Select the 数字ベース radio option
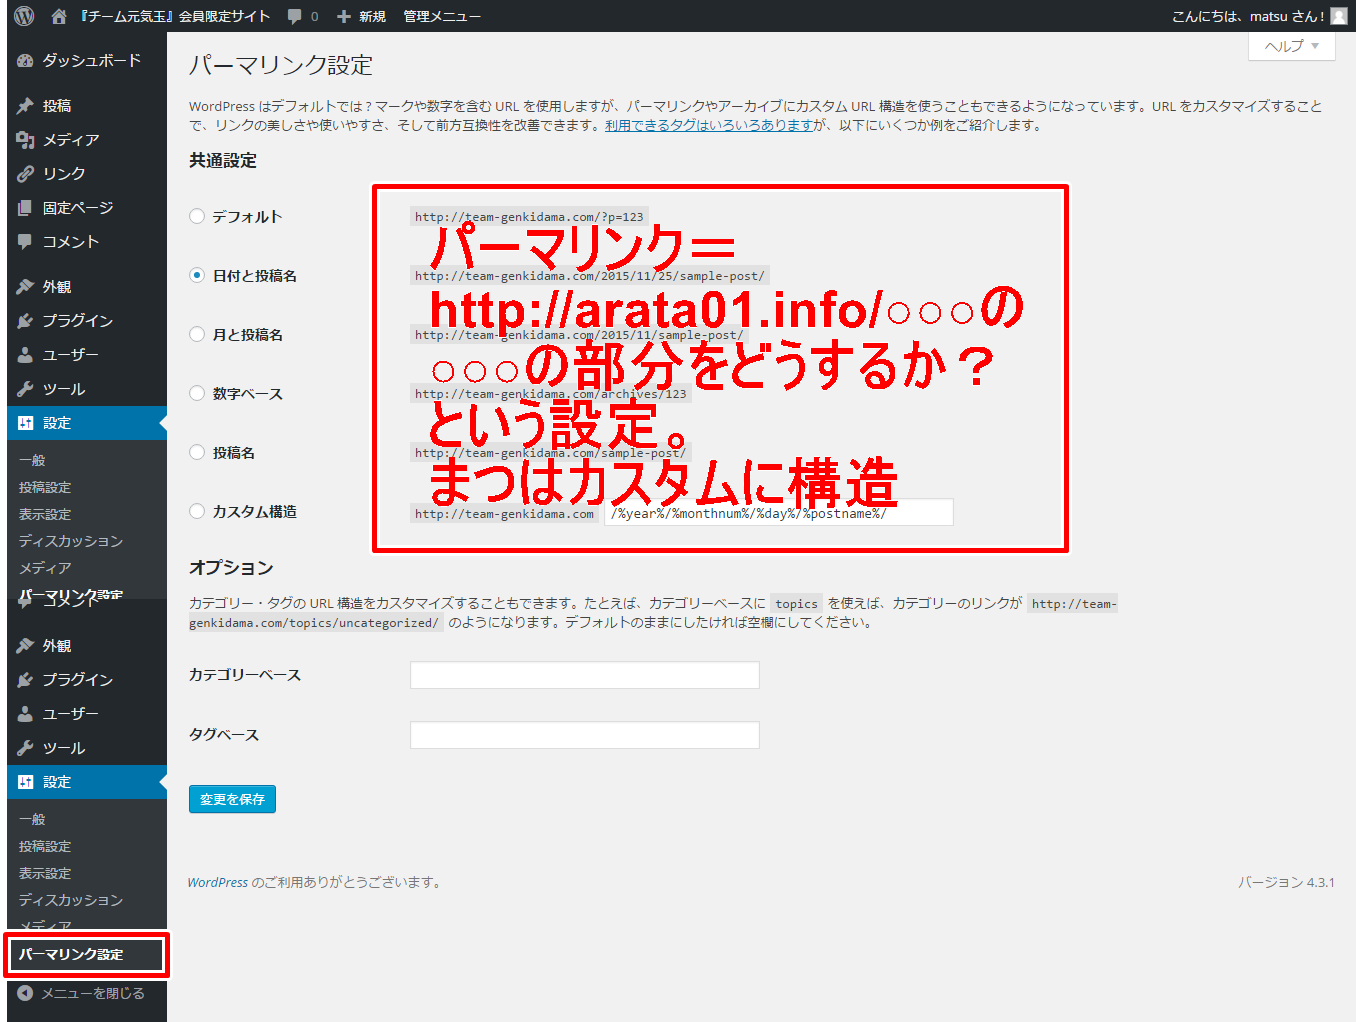 coord(197,393)
